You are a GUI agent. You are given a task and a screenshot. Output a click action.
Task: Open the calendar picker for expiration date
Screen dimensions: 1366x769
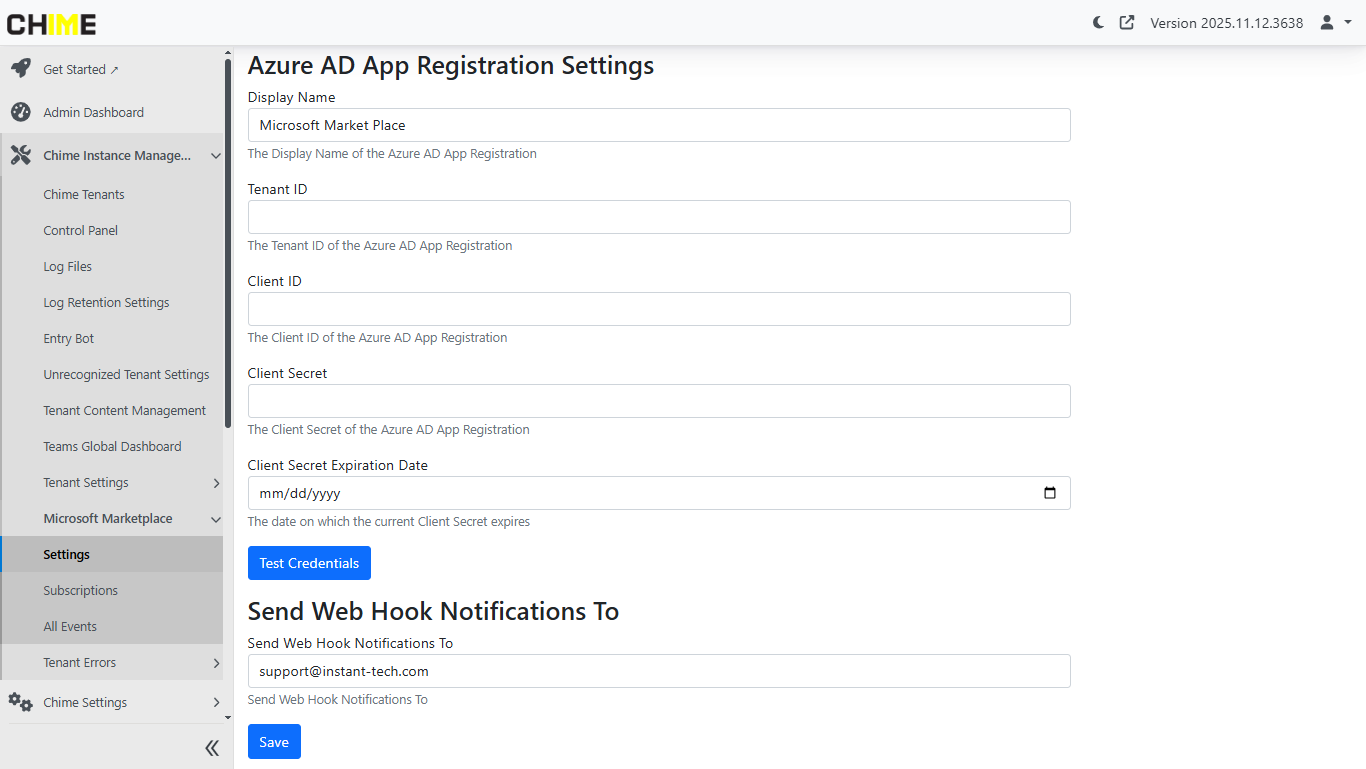click(1049, 493)
